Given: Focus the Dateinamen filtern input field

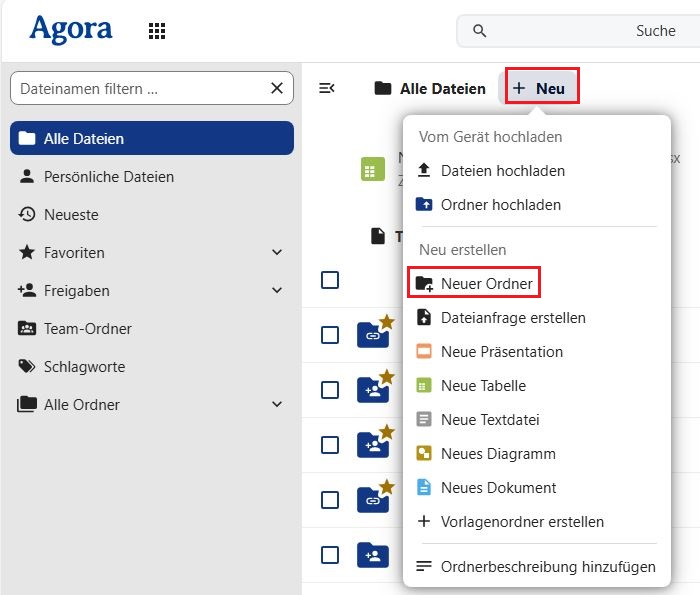Looking at the screenshot, I should (138, 89).
